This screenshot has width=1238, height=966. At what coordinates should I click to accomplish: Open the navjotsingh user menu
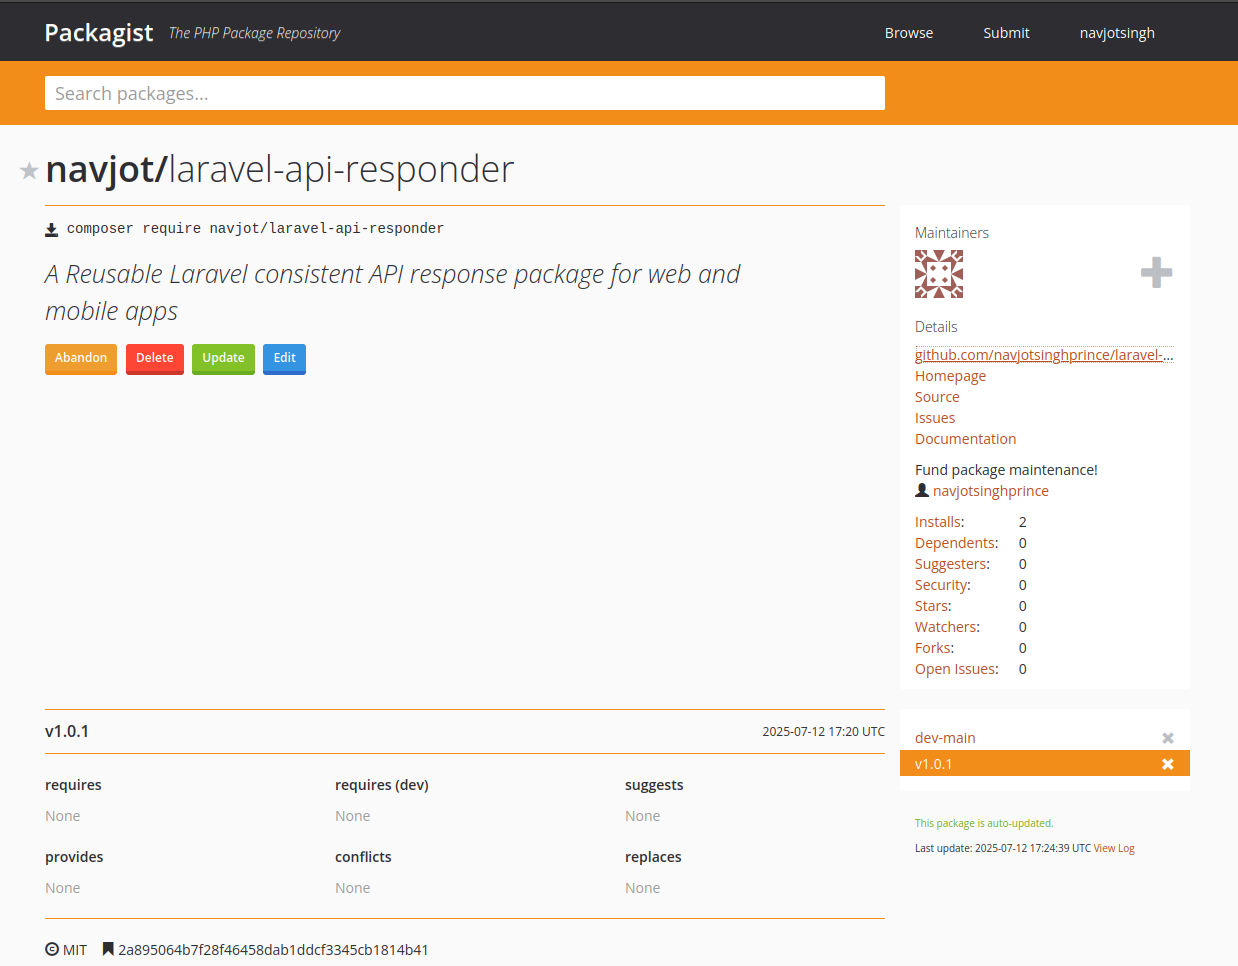pyautogui.click(x=1116, y=33)
